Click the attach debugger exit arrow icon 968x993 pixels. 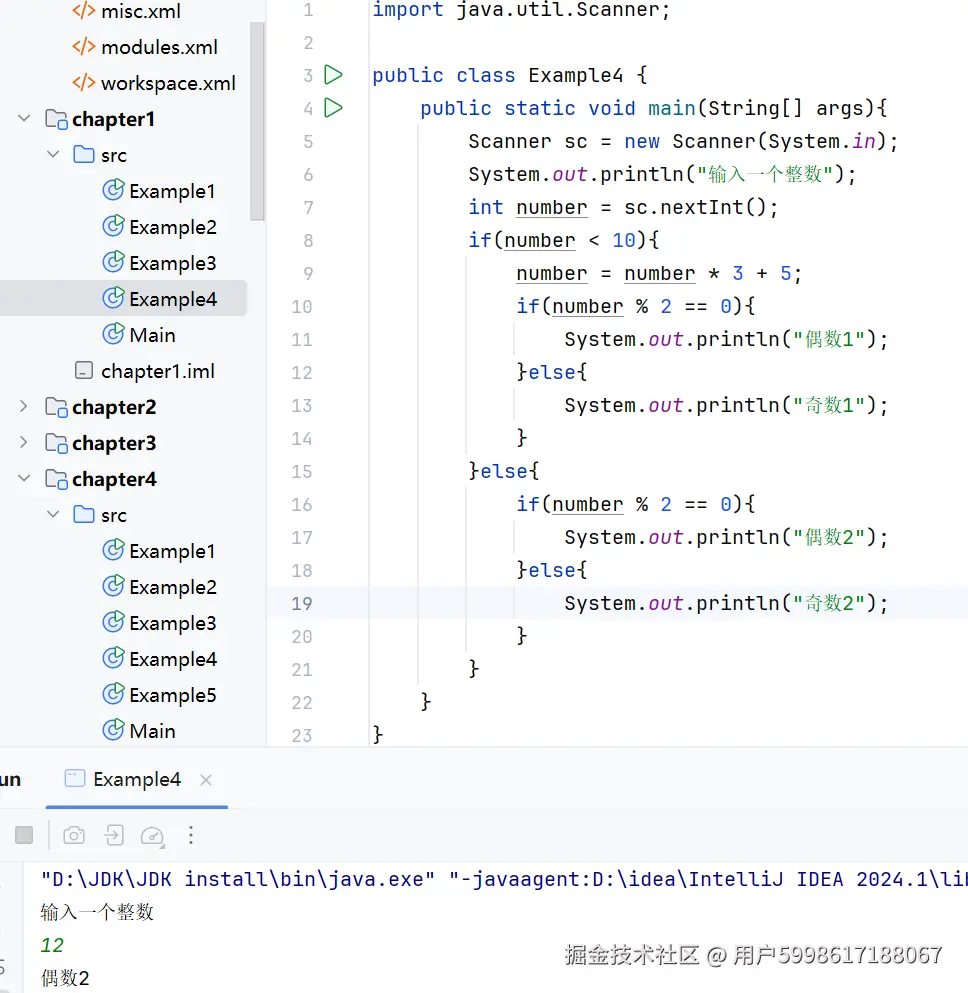click(x=114, y=835)
